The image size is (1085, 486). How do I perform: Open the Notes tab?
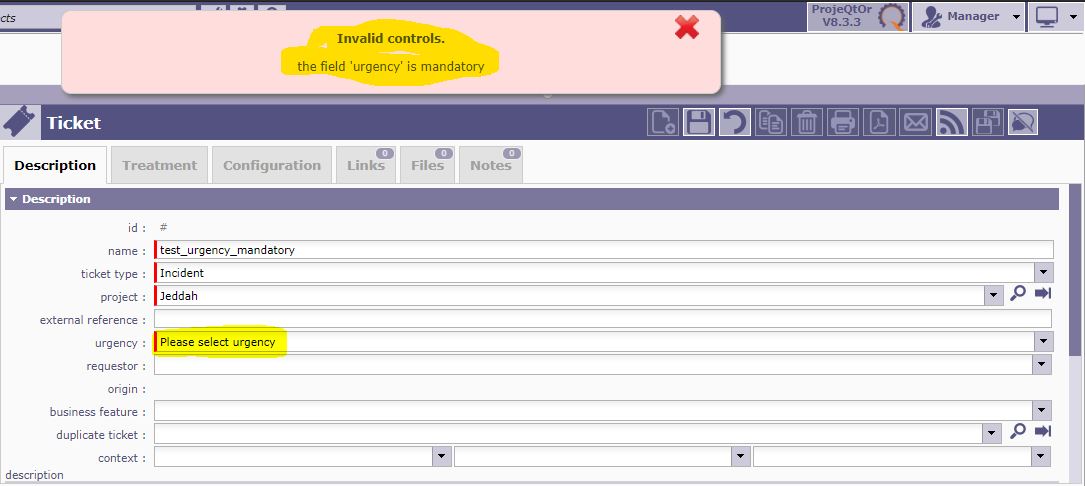click(491, 165)
